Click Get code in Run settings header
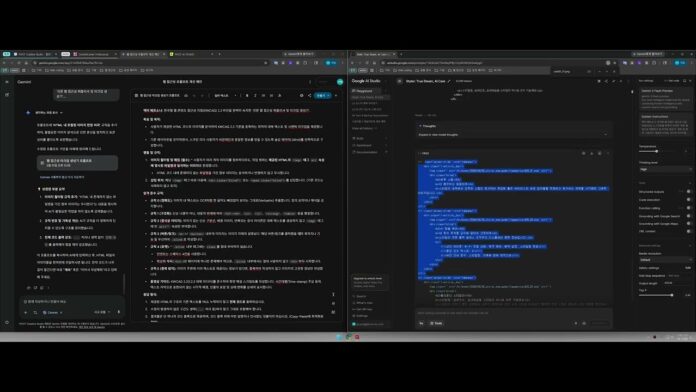 (x=672, y=81)
